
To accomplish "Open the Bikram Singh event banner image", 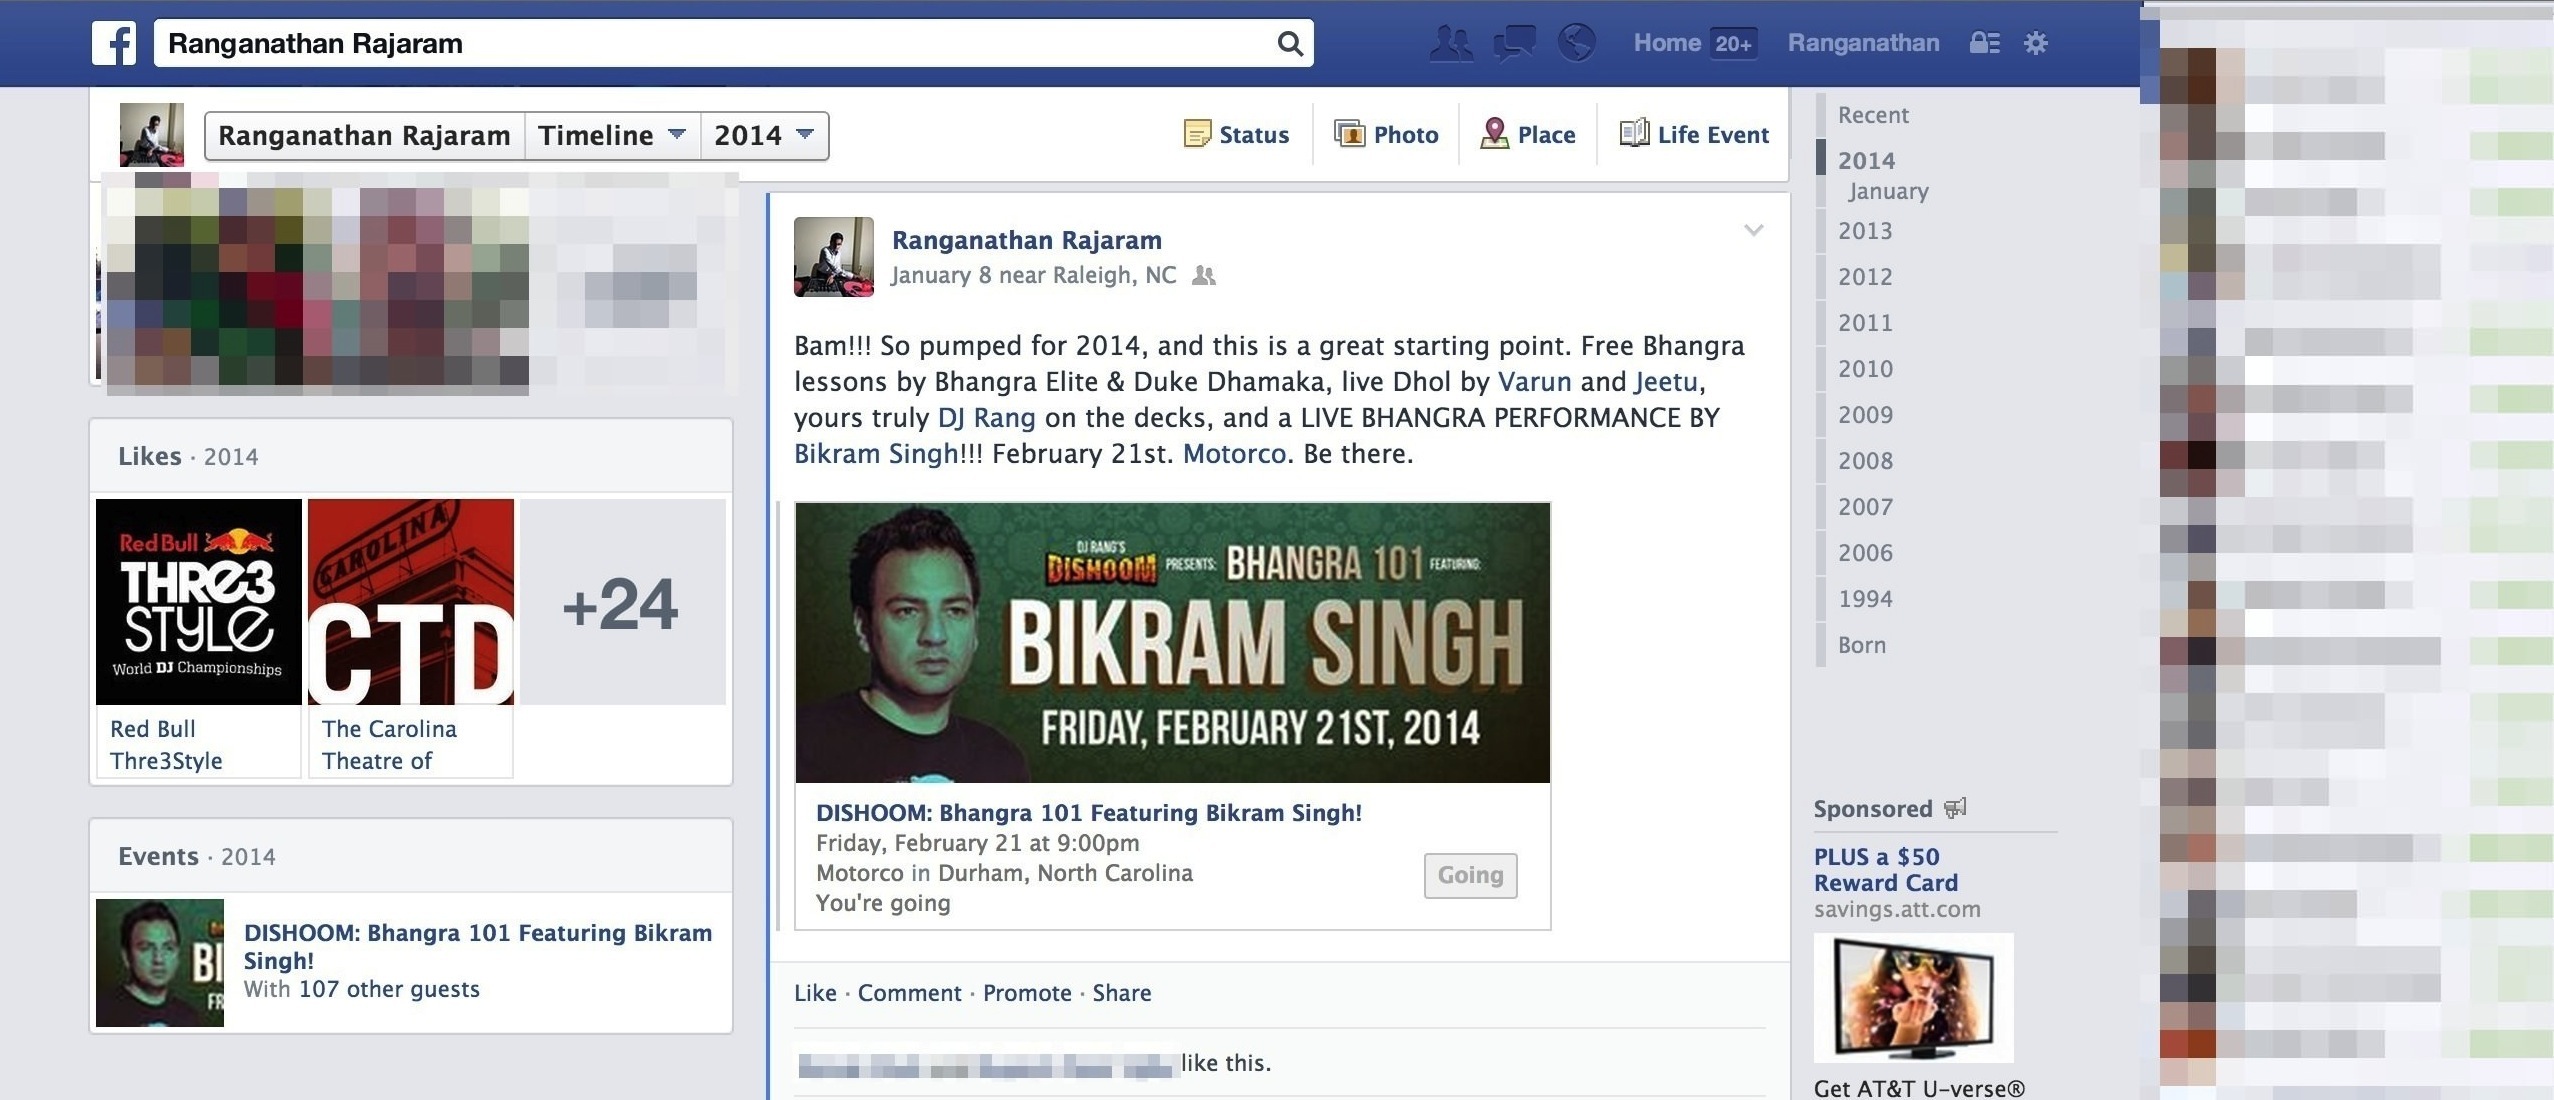I will click(1172, 643).
